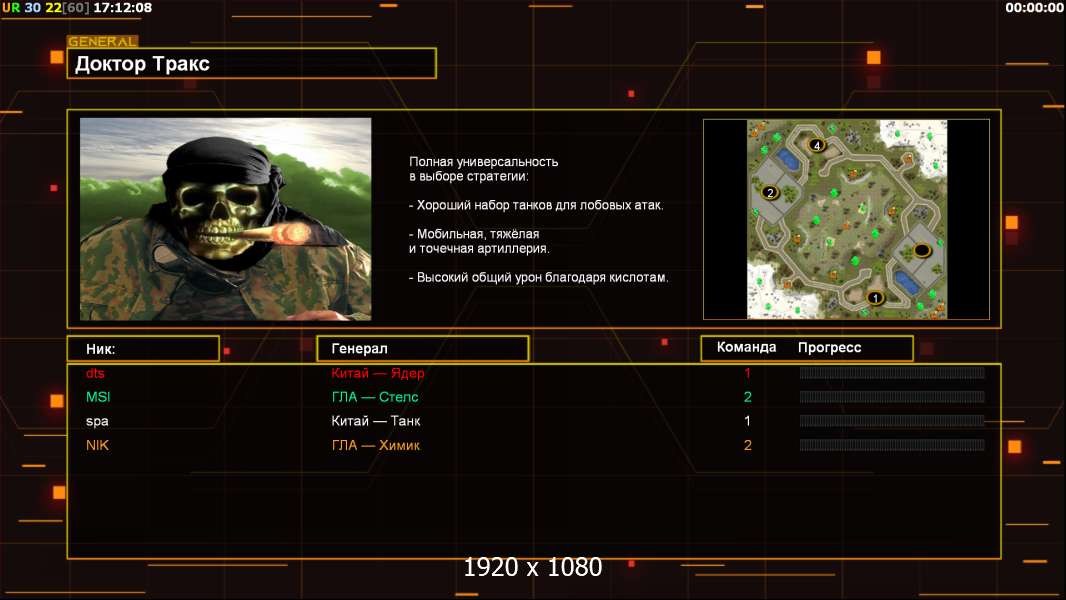Click the 'Хороший набор танков' bullet line

(536, 205)
